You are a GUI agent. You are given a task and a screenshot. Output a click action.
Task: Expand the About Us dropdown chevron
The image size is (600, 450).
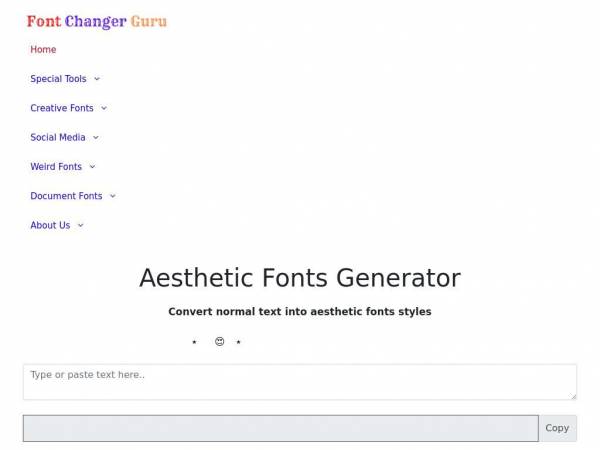tap(80, 225)
